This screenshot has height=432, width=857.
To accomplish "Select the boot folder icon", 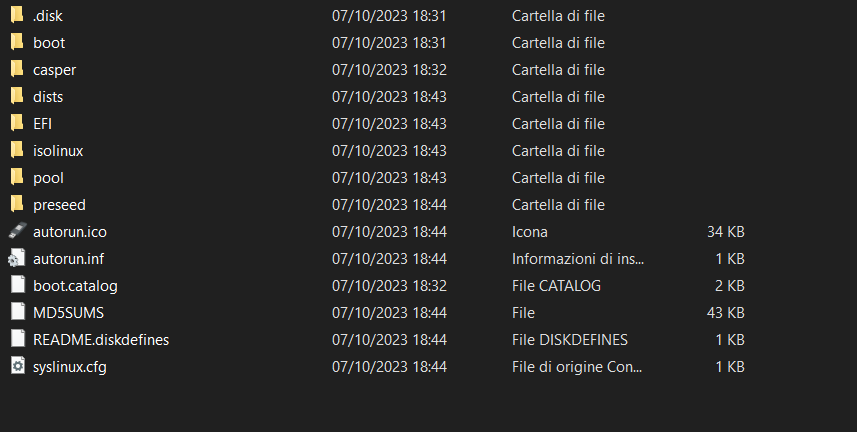I will tap(17, 43).
